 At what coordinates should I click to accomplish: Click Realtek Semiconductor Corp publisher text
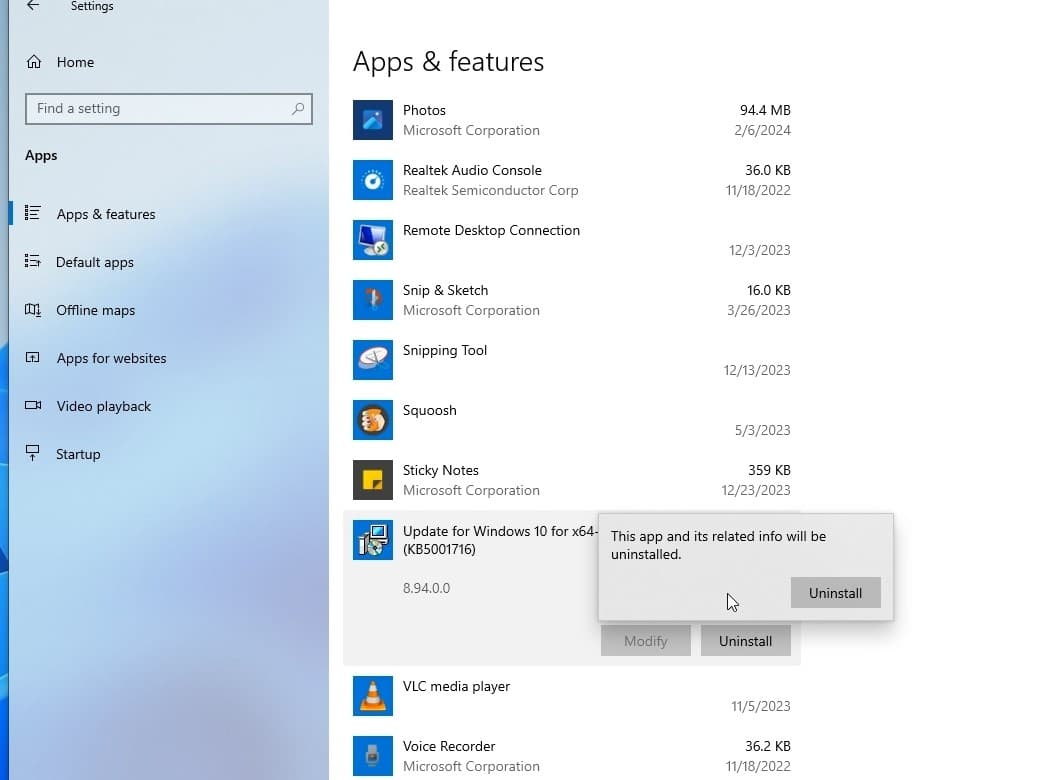[491, 190]
